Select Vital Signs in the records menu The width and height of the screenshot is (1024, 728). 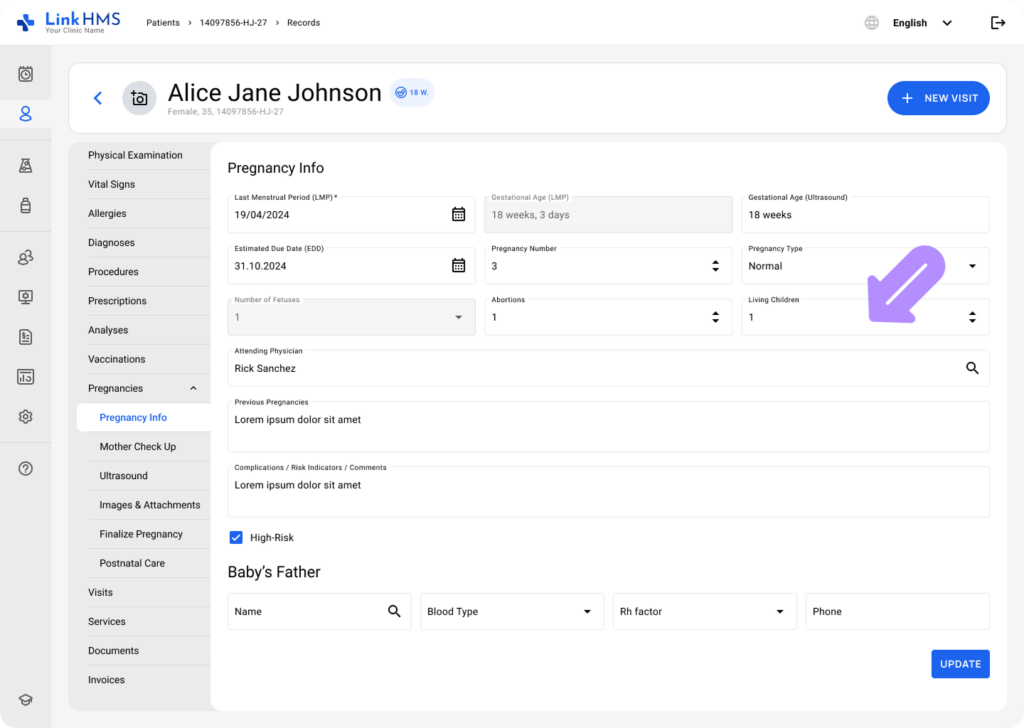112,184
